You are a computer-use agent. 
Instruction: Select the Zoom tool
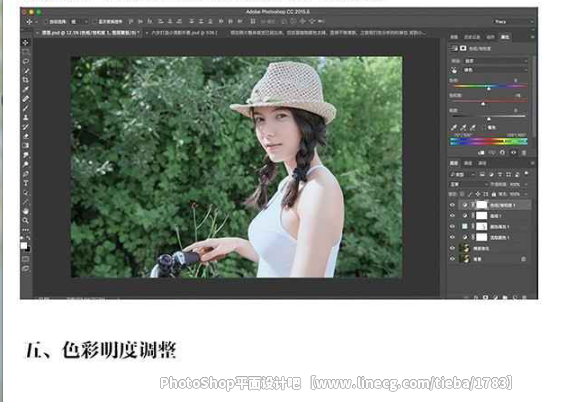pyautogui.click(x=25, y=220)
